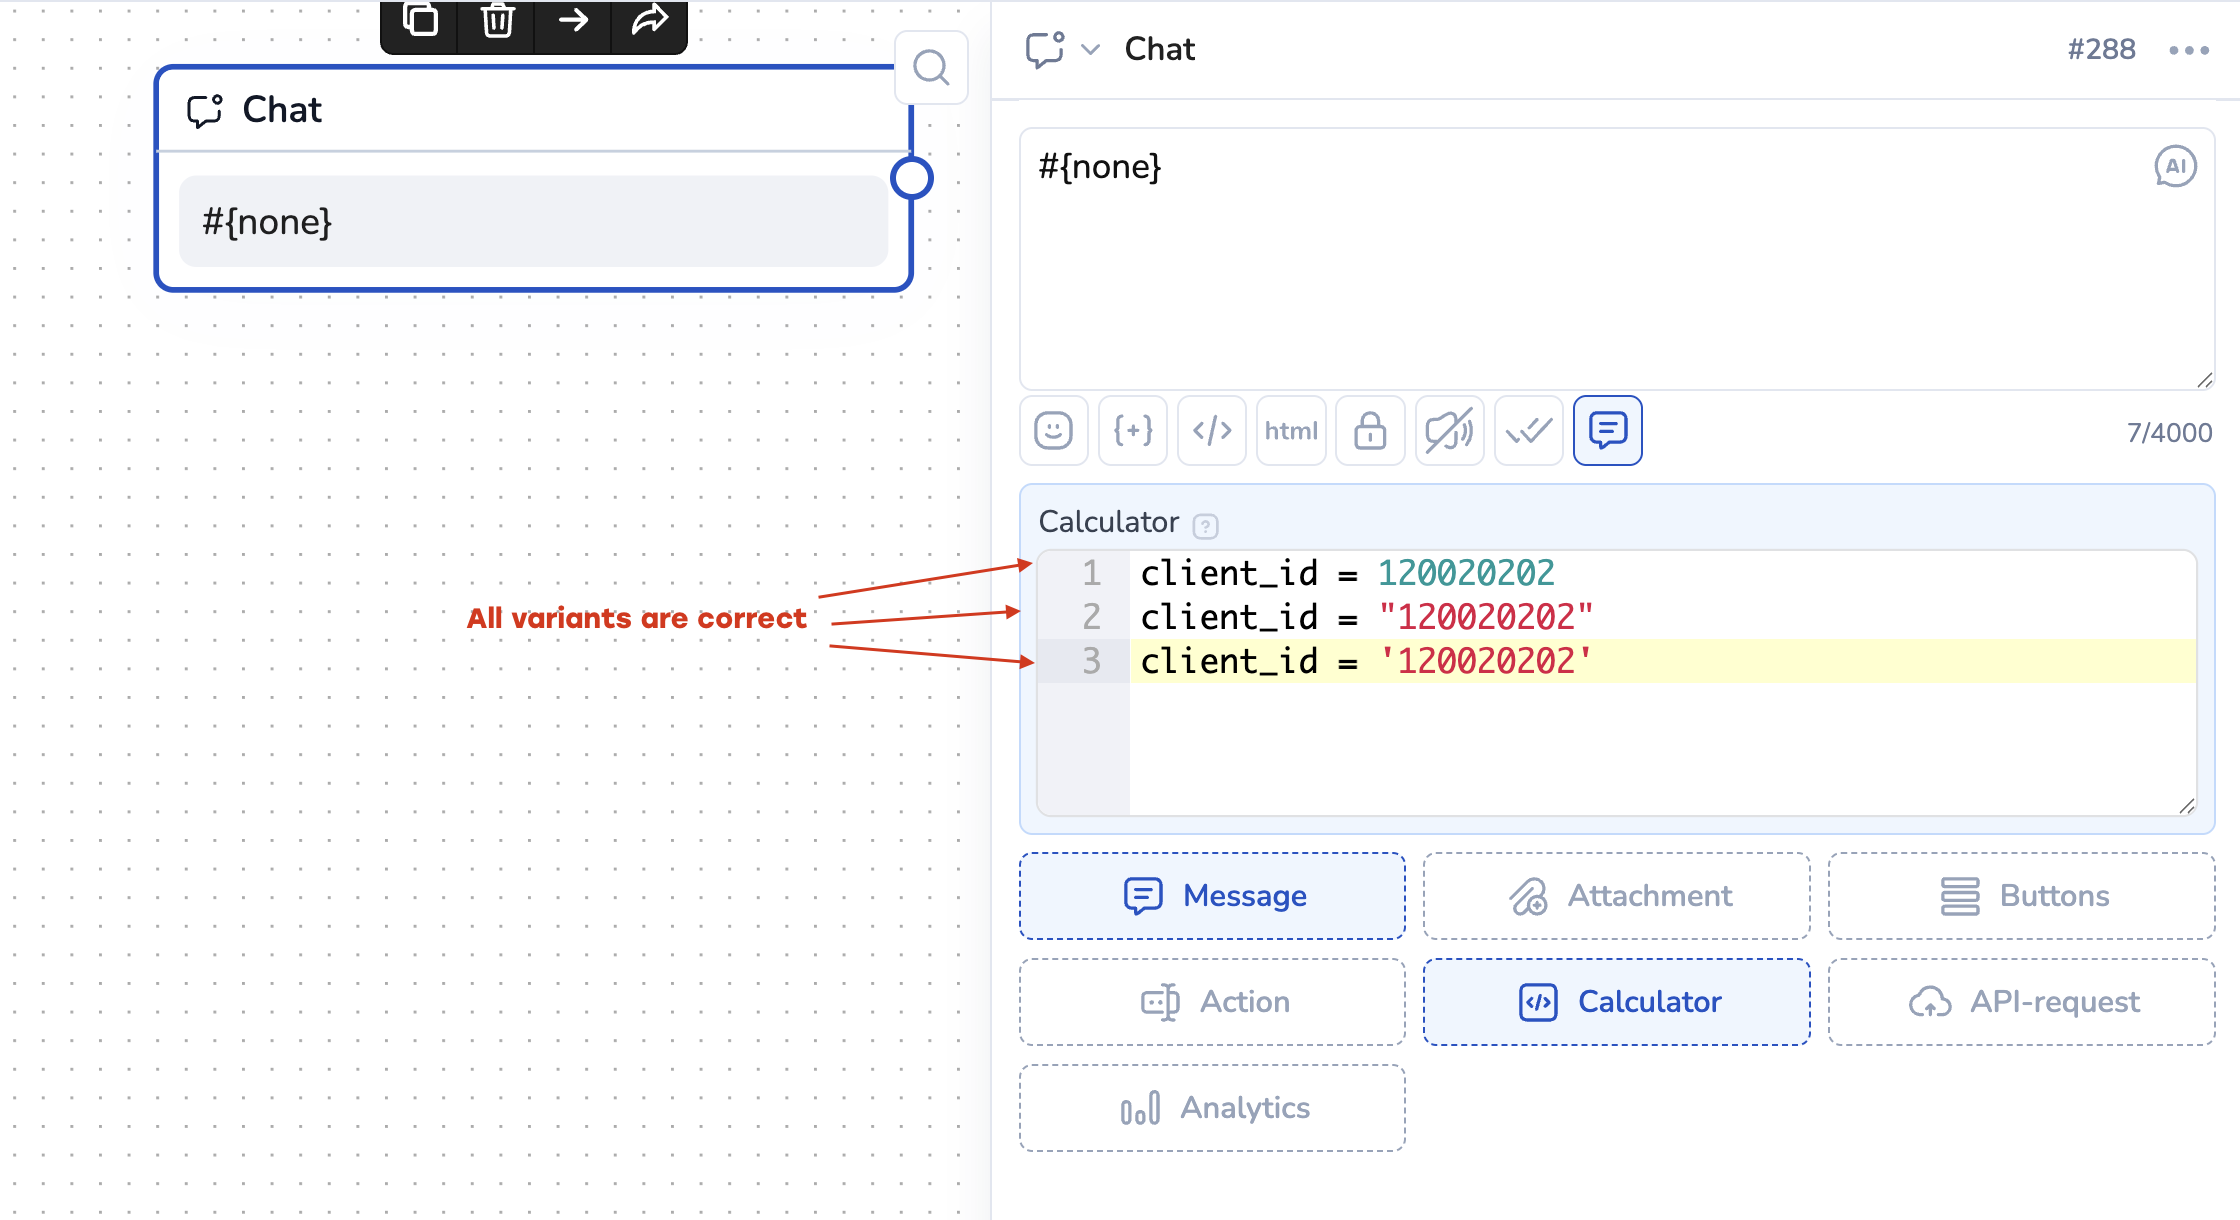The image size is (2240, 1220).
Task: Click the duplicate block icon
Action: tap(420, 20)
